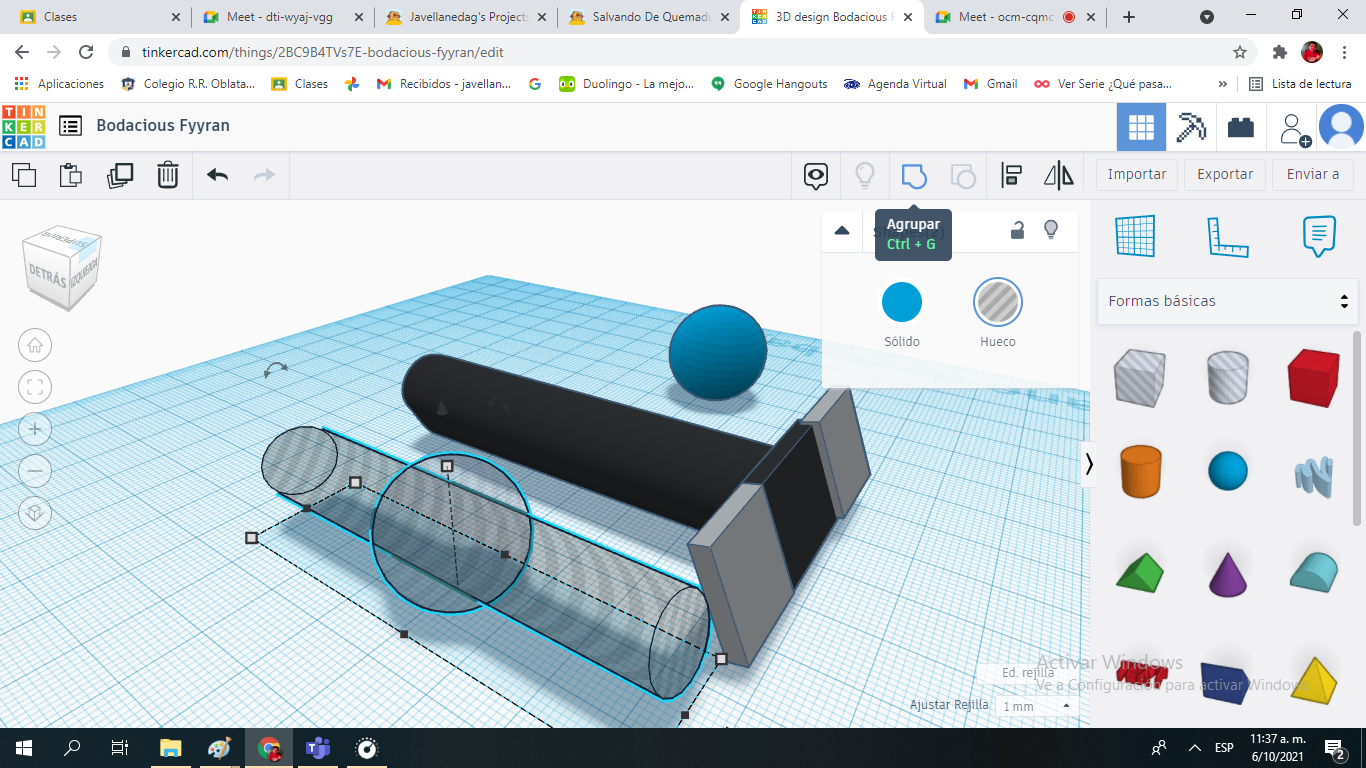
Task: Select the Workplane tool
Action: click(x=1135, y=236)
